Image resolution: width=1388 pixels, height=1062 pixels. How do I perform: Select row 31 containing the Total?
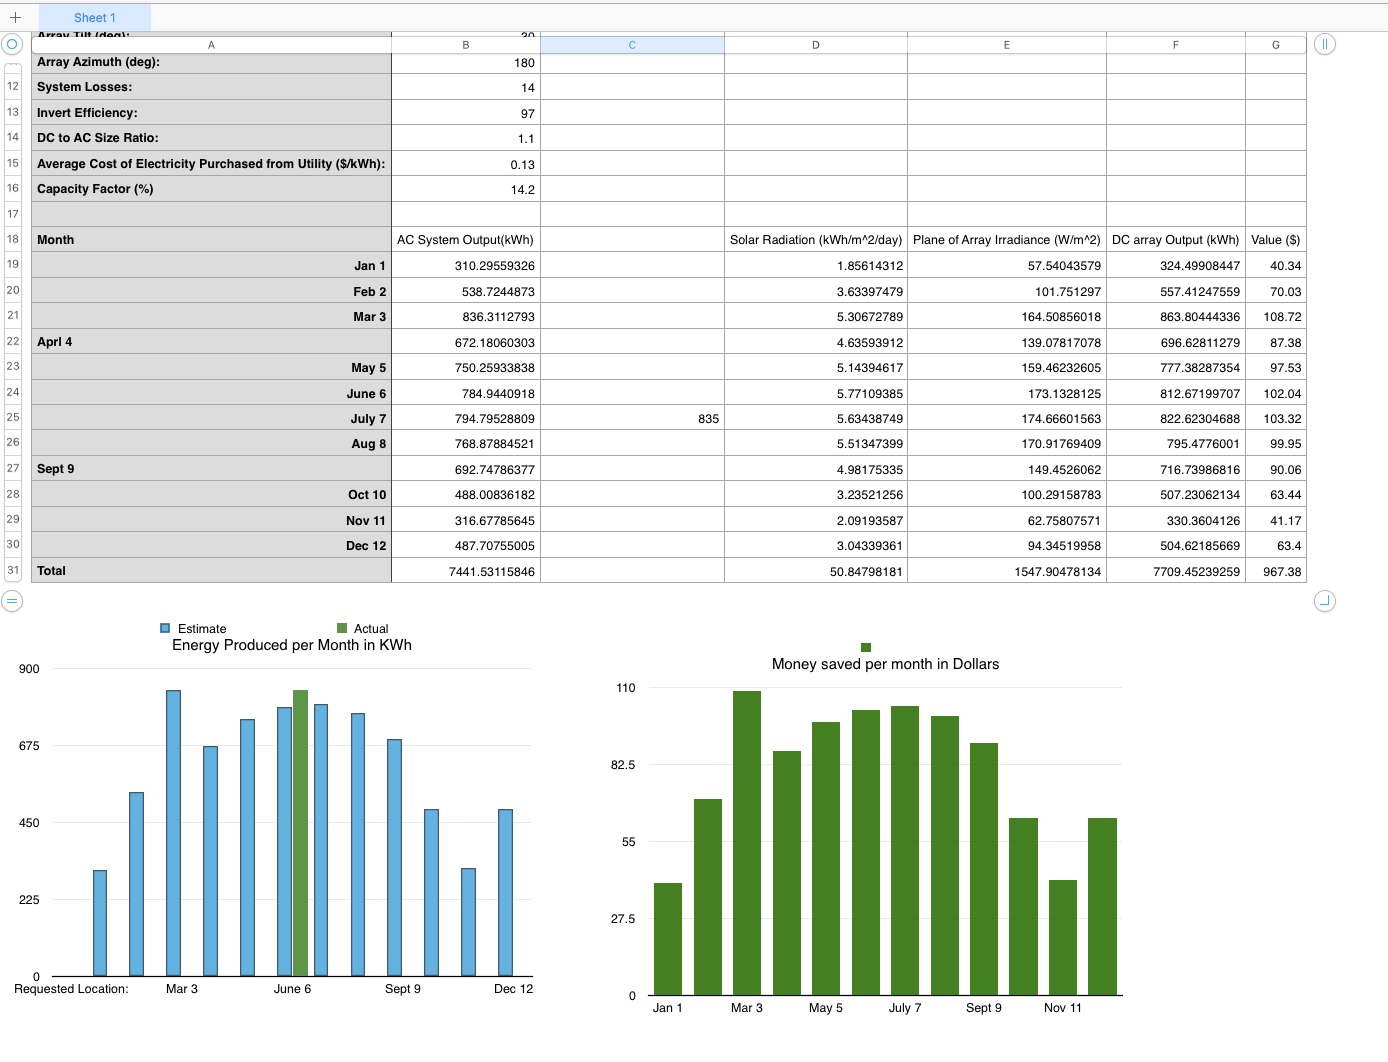click(12, 570)
